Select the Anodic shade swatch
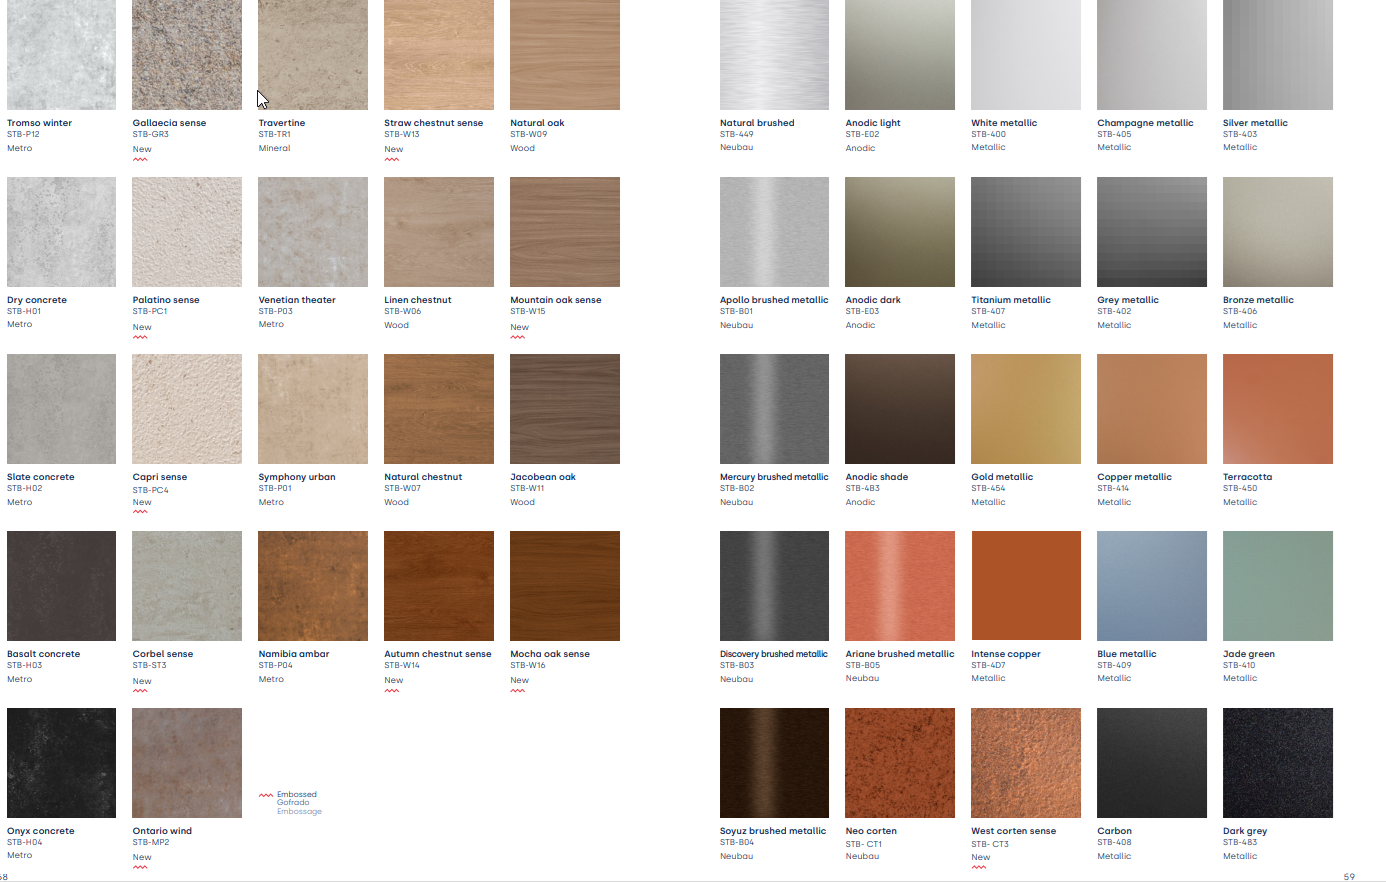 pyautogui.click(x=899, y=409)
